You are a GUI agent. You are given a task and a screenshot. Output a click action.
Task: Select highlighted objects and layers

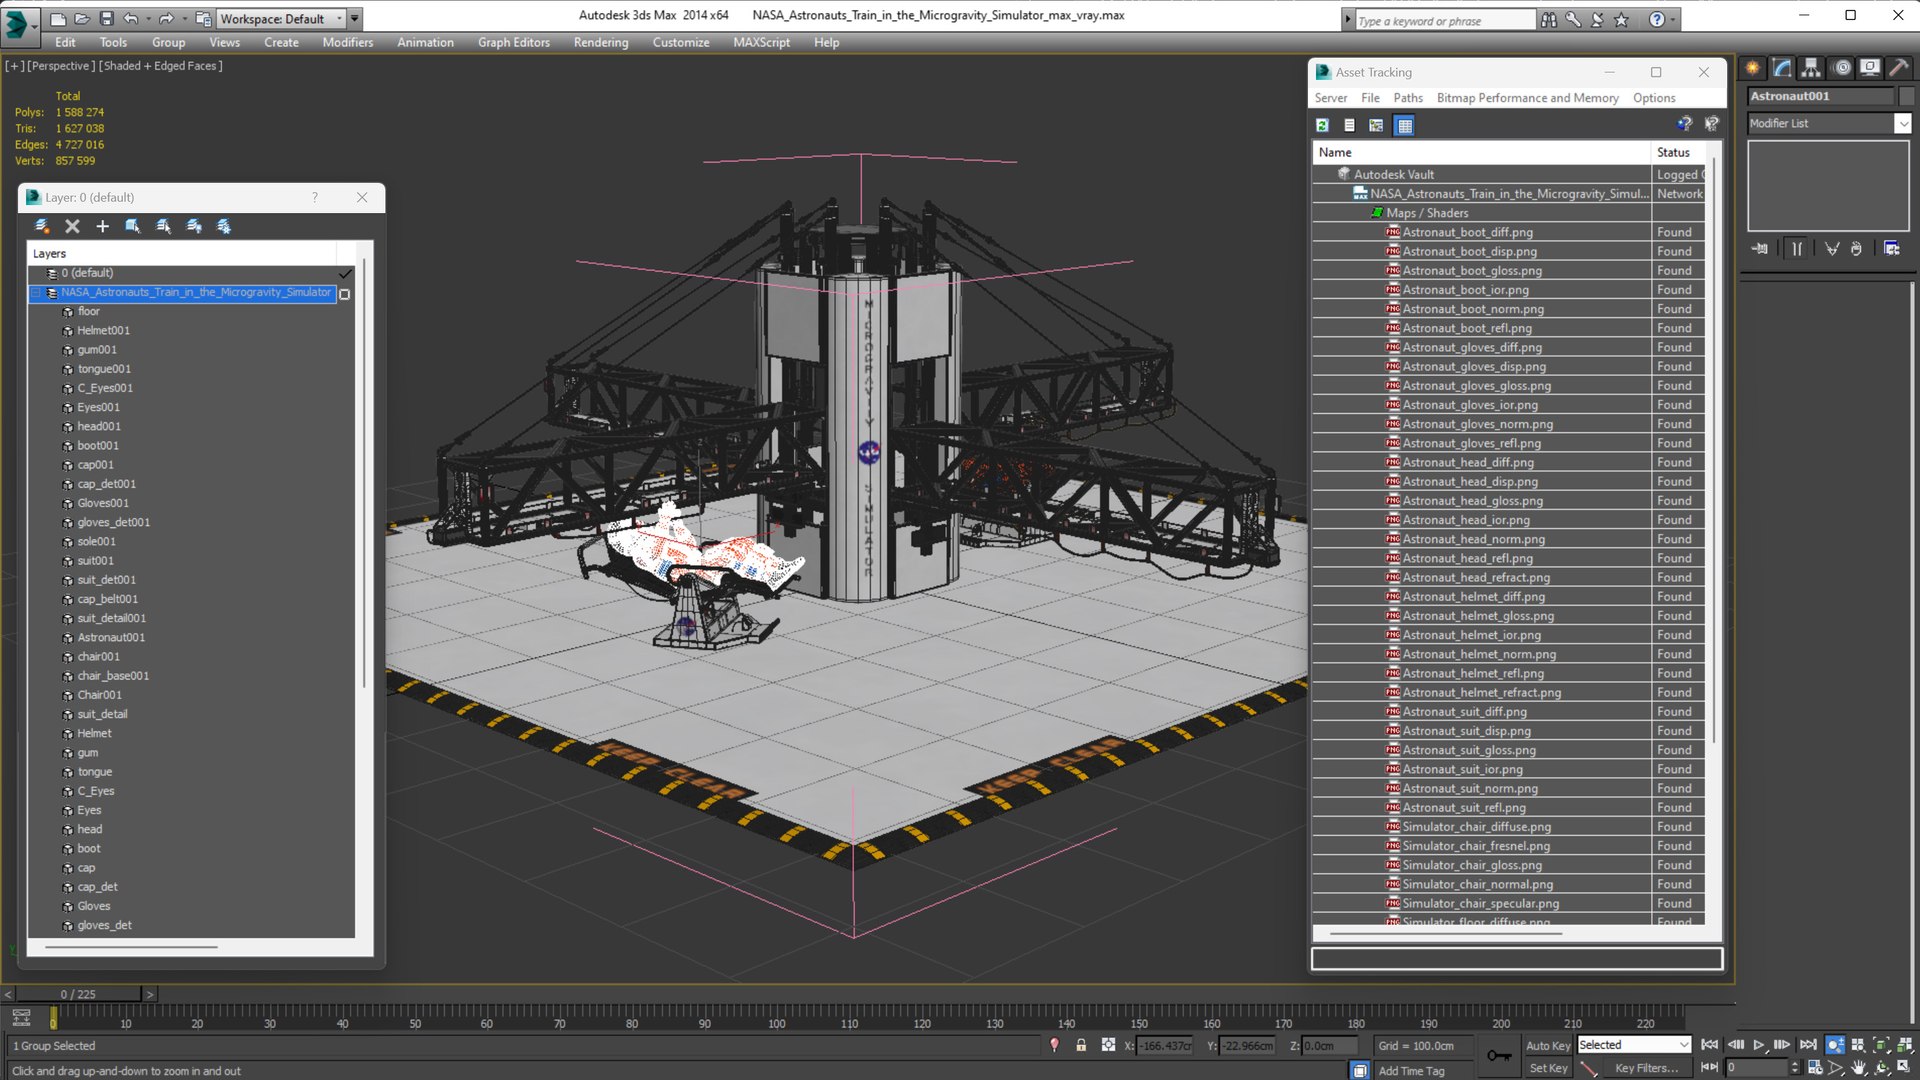click(x=133, y=226)
